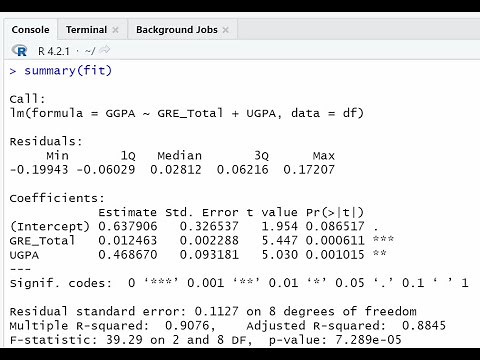Close the Terminal tab
Image resolution: width=480 pixels, height=360 pixels.
pos(115,30)
